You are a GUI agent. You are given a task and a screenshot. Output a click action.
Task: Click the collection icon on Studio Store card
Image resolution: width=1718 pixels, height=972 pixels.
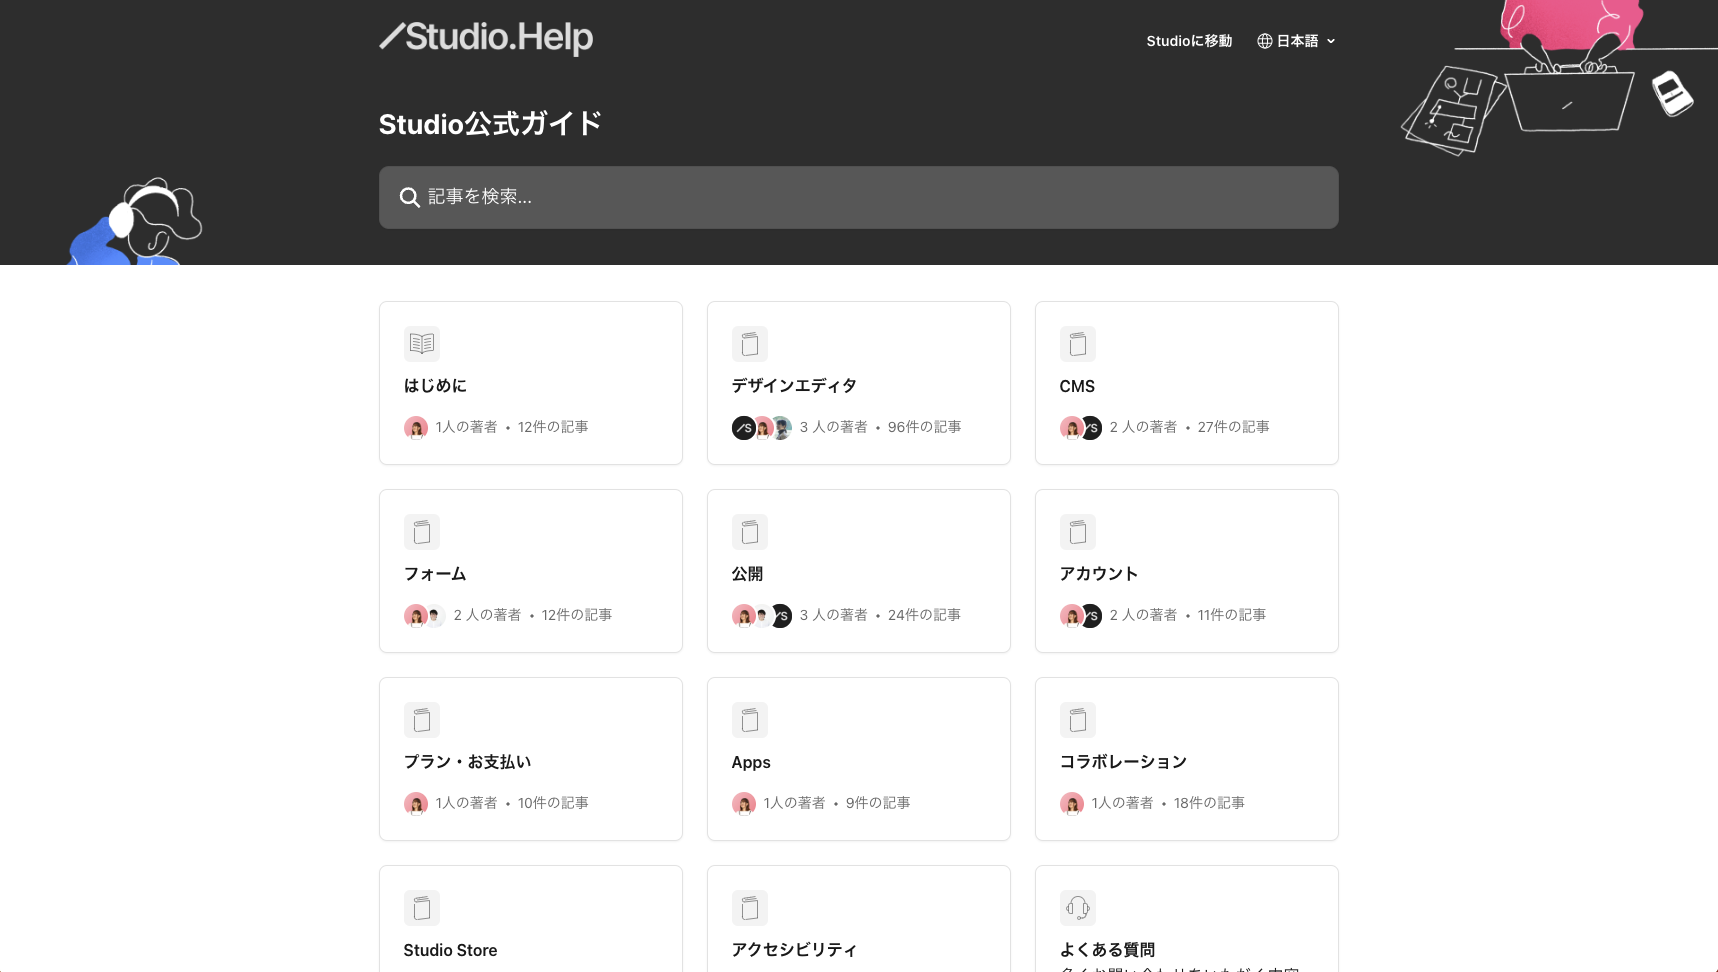click(422, 908)
